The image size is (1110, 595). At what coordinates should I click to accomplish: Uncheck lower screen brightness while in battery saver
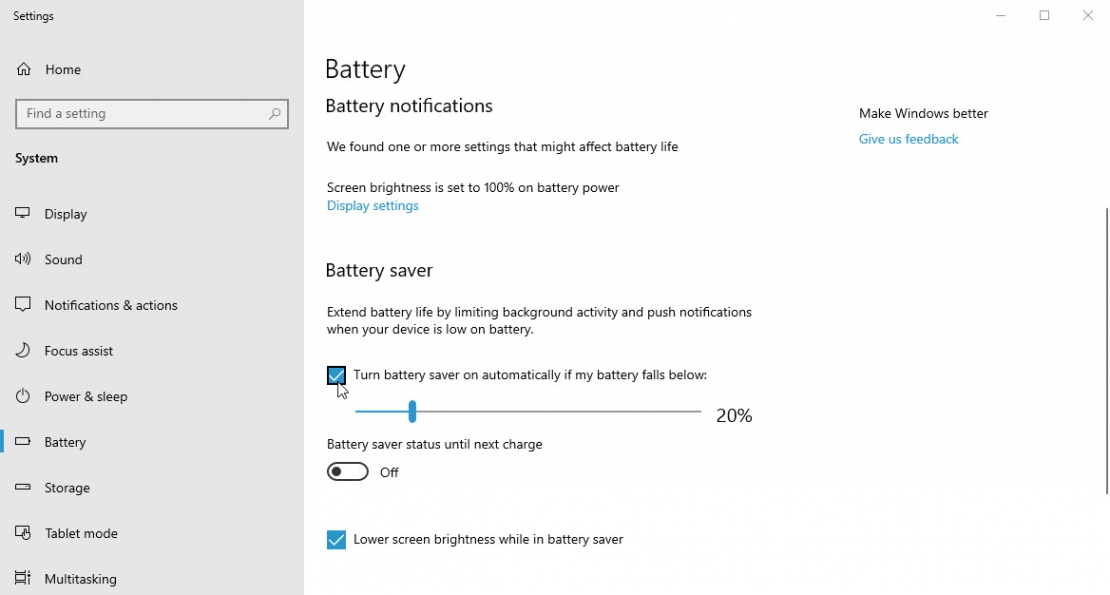click(336, 539)
